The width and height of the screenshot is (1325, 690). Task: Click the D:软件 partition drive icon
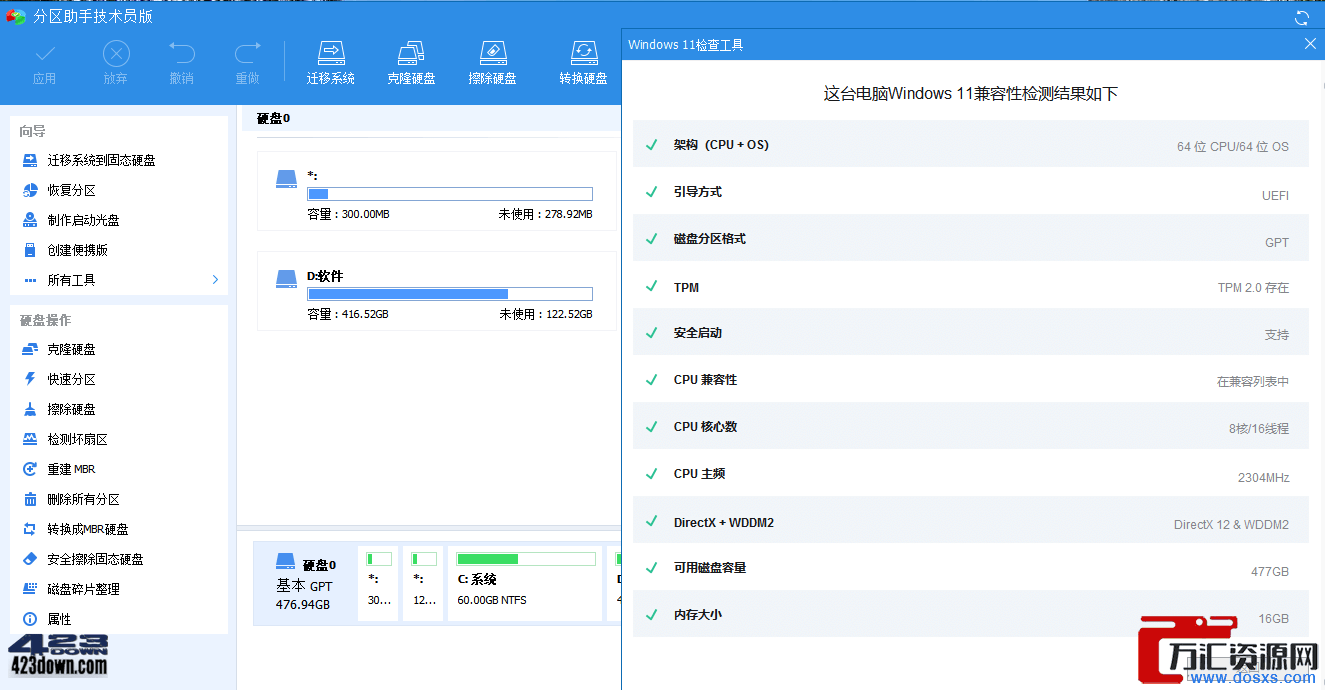pyautogui.click(x=287, y=280)
